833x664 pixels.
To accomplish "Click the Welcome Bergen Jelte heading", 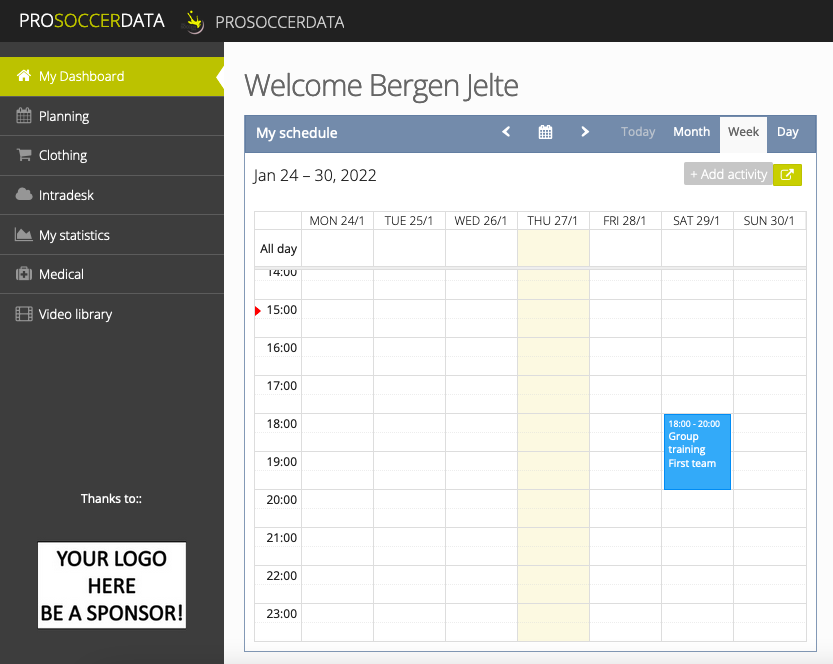I will 381,86.
